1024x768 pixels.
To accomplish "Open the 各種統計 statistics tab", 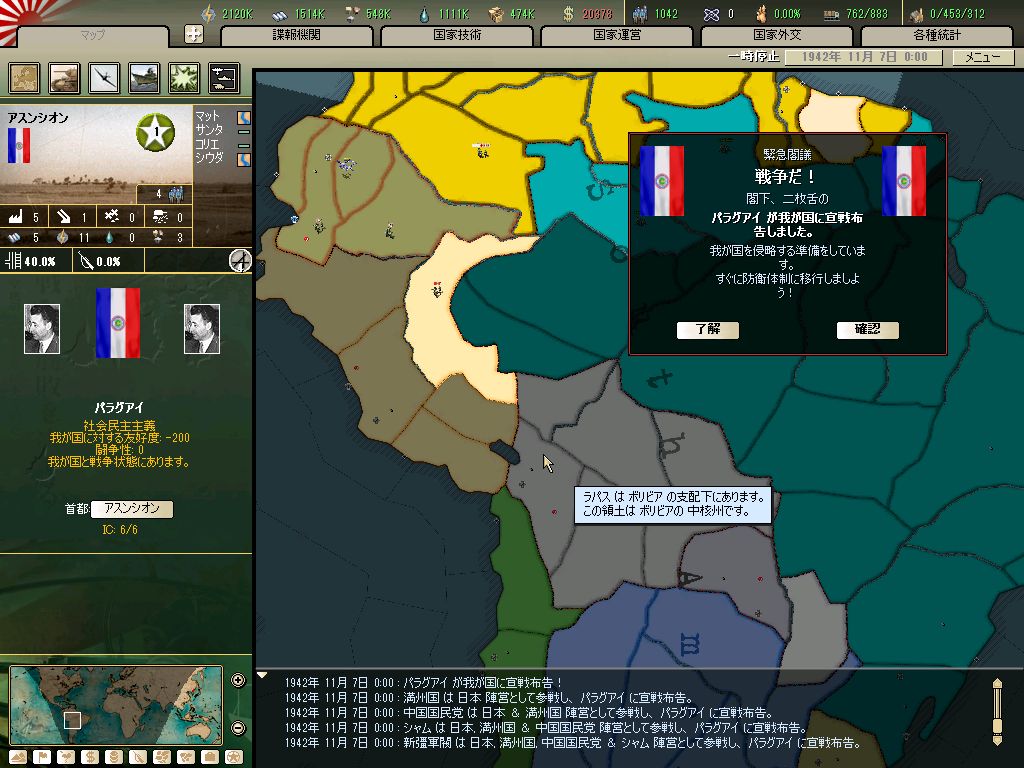I will click(x=938, y=35).
